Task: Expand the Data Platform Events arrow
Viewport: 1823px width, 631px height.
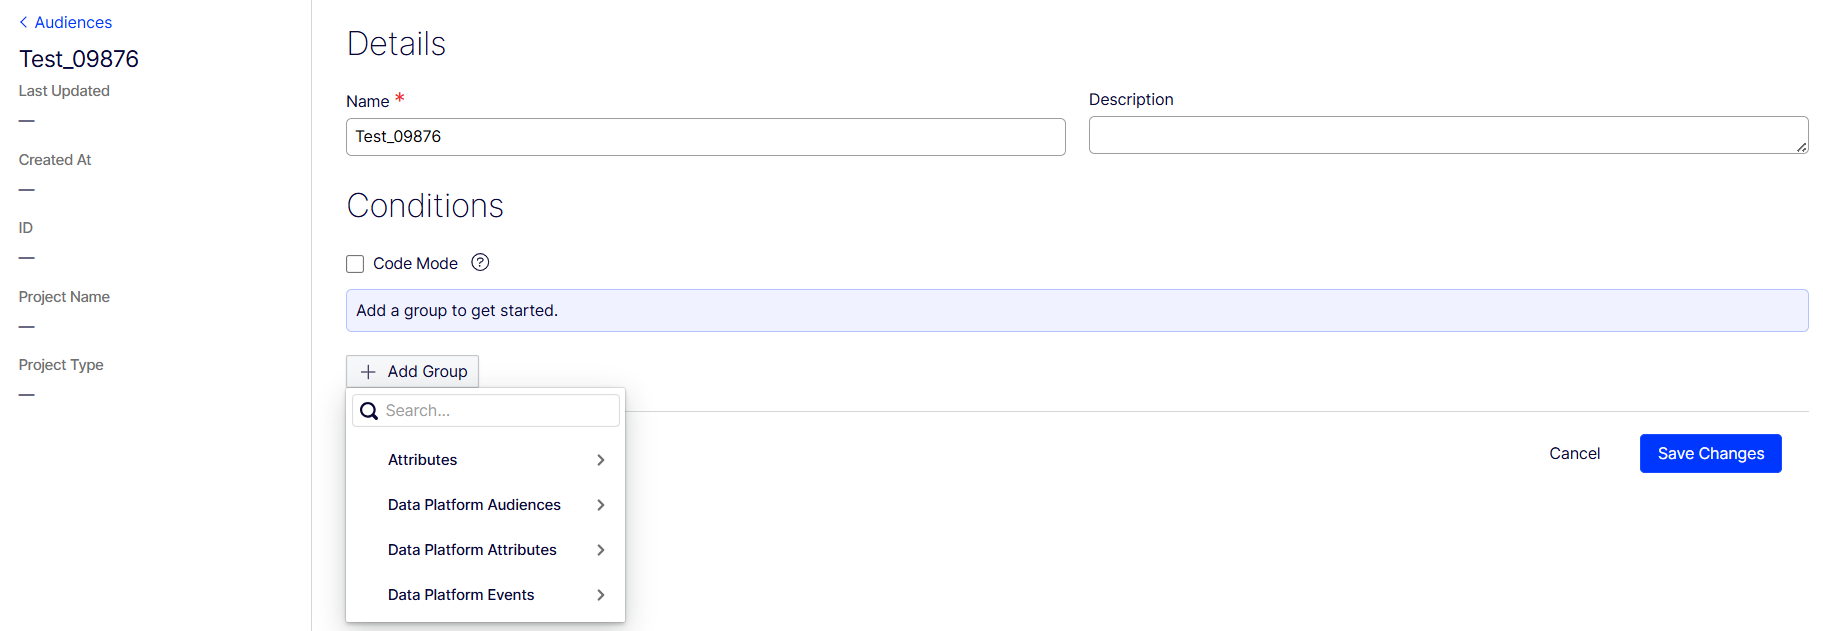Action: click(600, 595)
